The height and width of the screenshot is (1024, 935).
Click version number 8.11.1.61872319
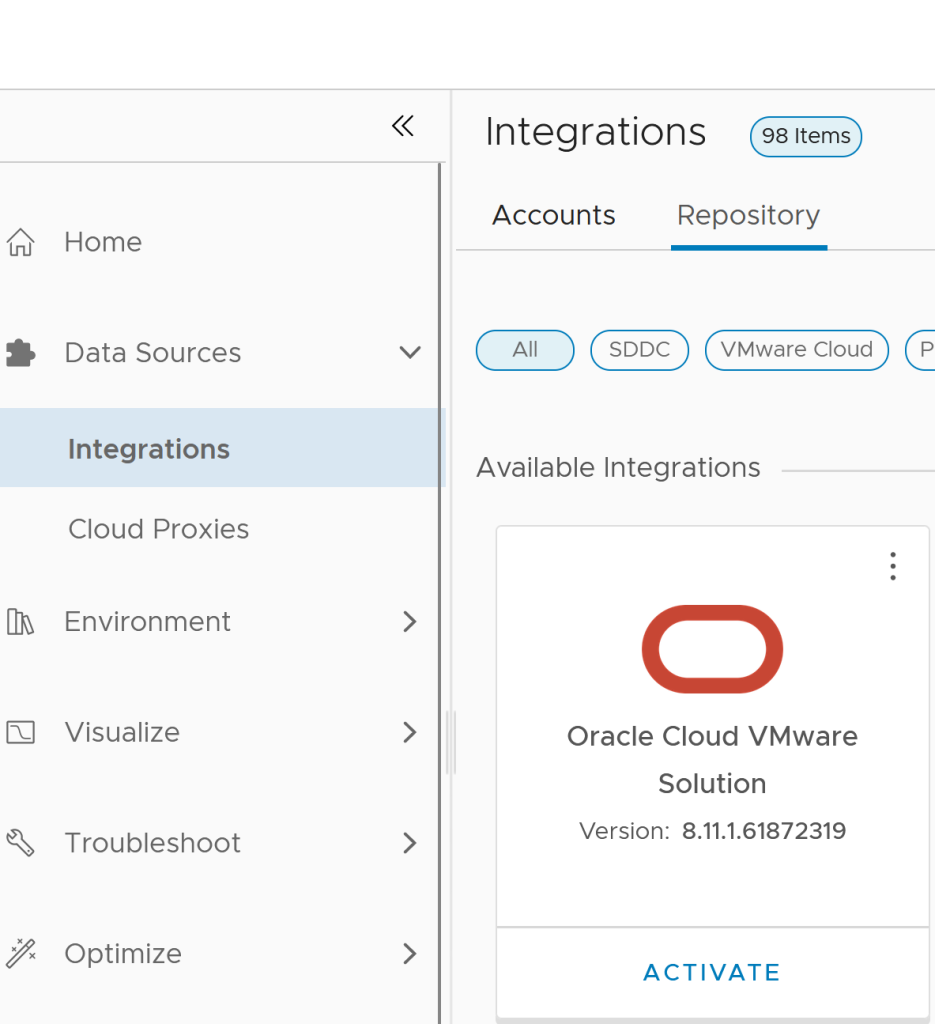(764, 831)
